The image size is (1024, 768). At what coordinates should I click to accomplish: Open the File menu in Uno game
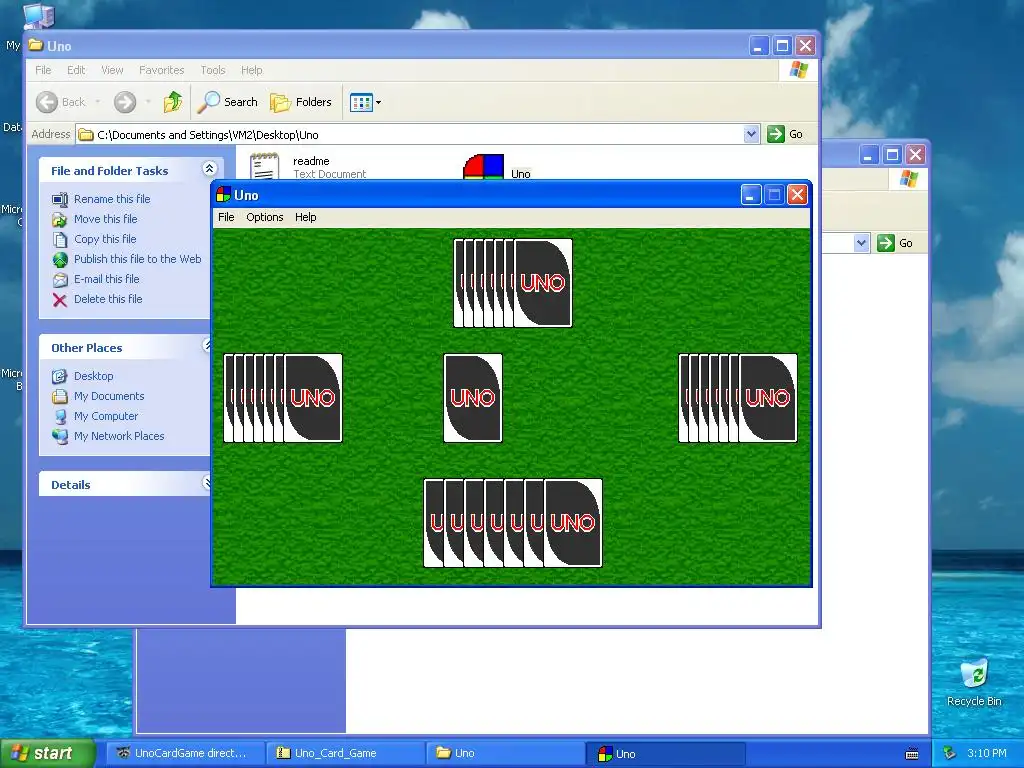(x=226, y=217)
